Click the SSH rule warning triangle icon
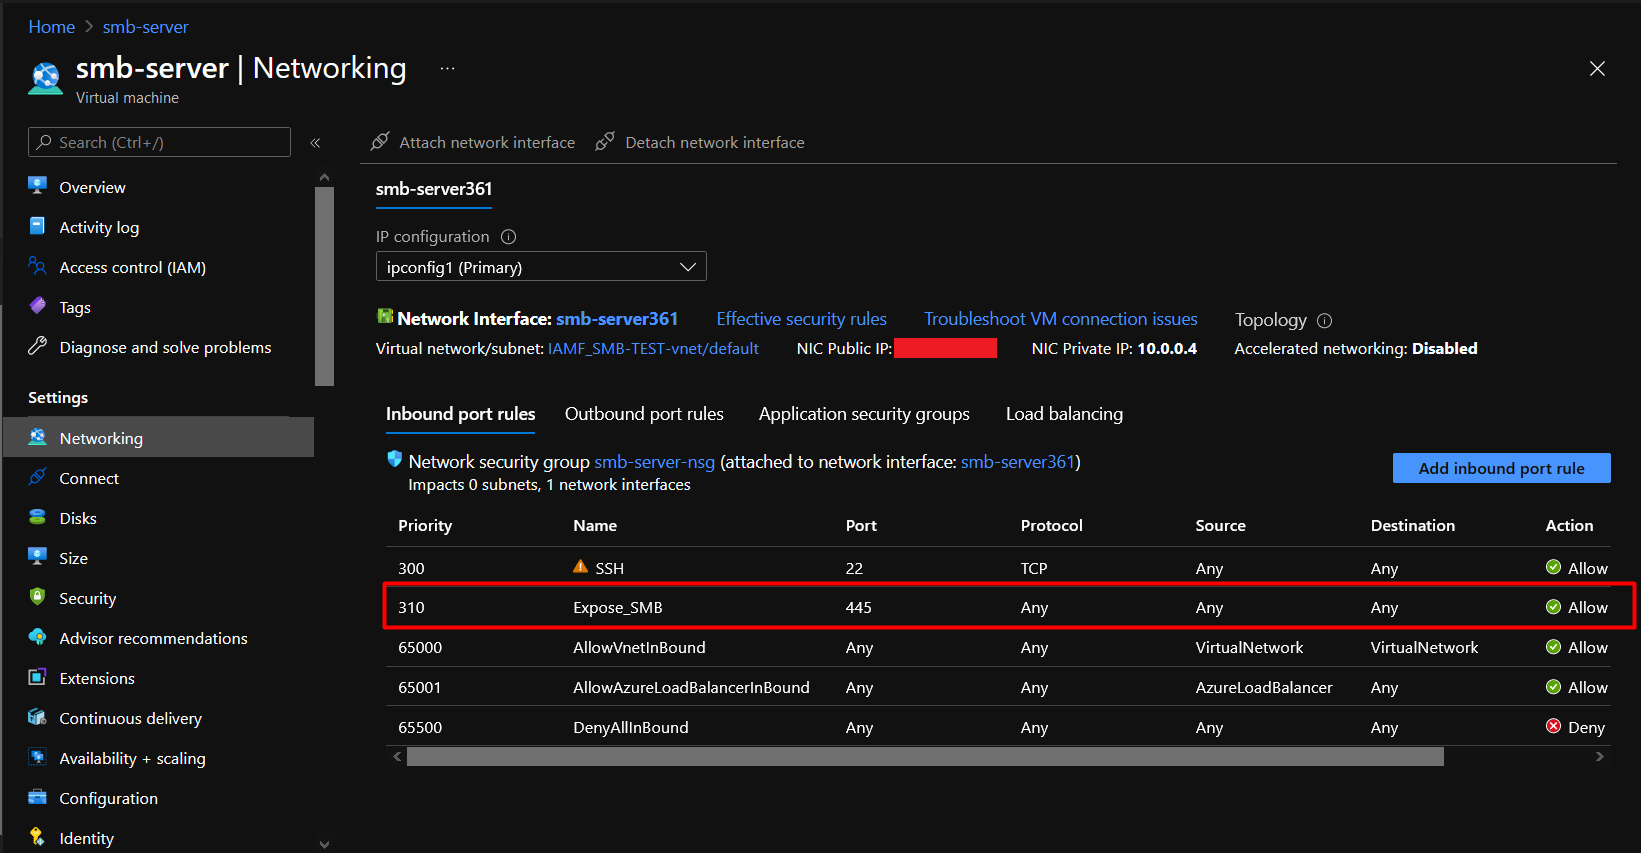Viewport: 1641px width, 853px height. tap(580, 566)
